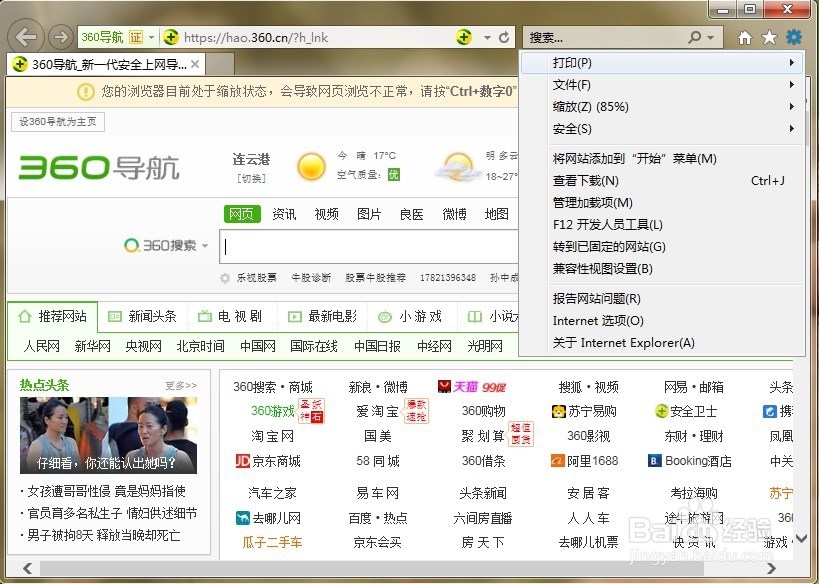Open search provider dropdown arrow

pyautogui.click(x=710, y=38)
